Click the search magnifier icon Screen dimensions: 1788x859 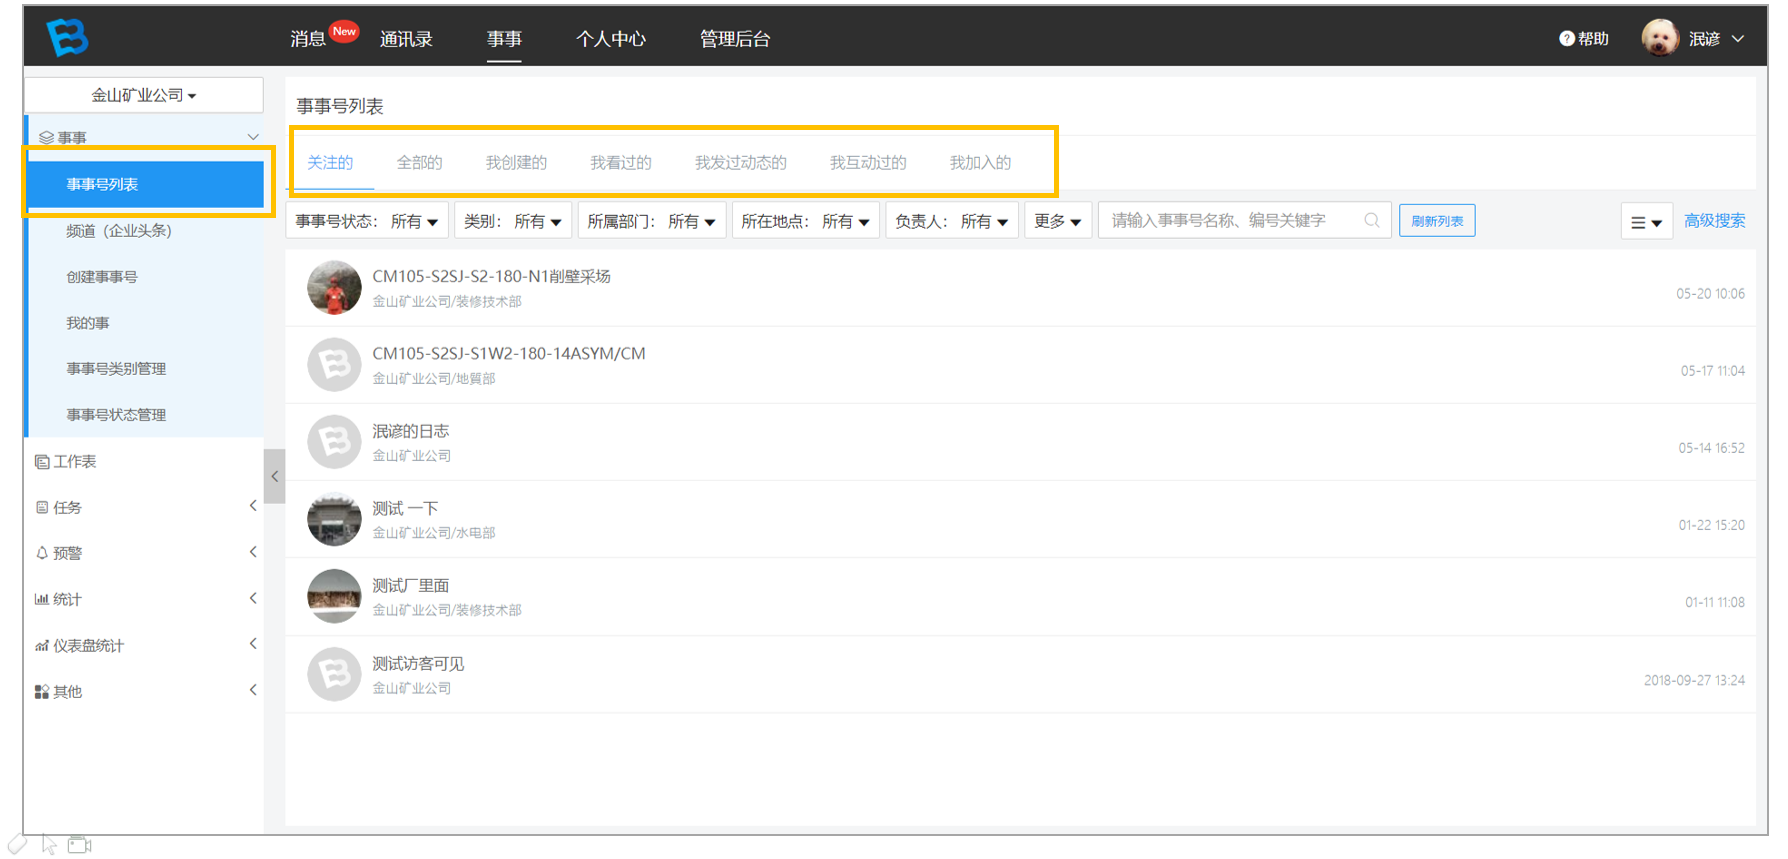pos(1372,221)
